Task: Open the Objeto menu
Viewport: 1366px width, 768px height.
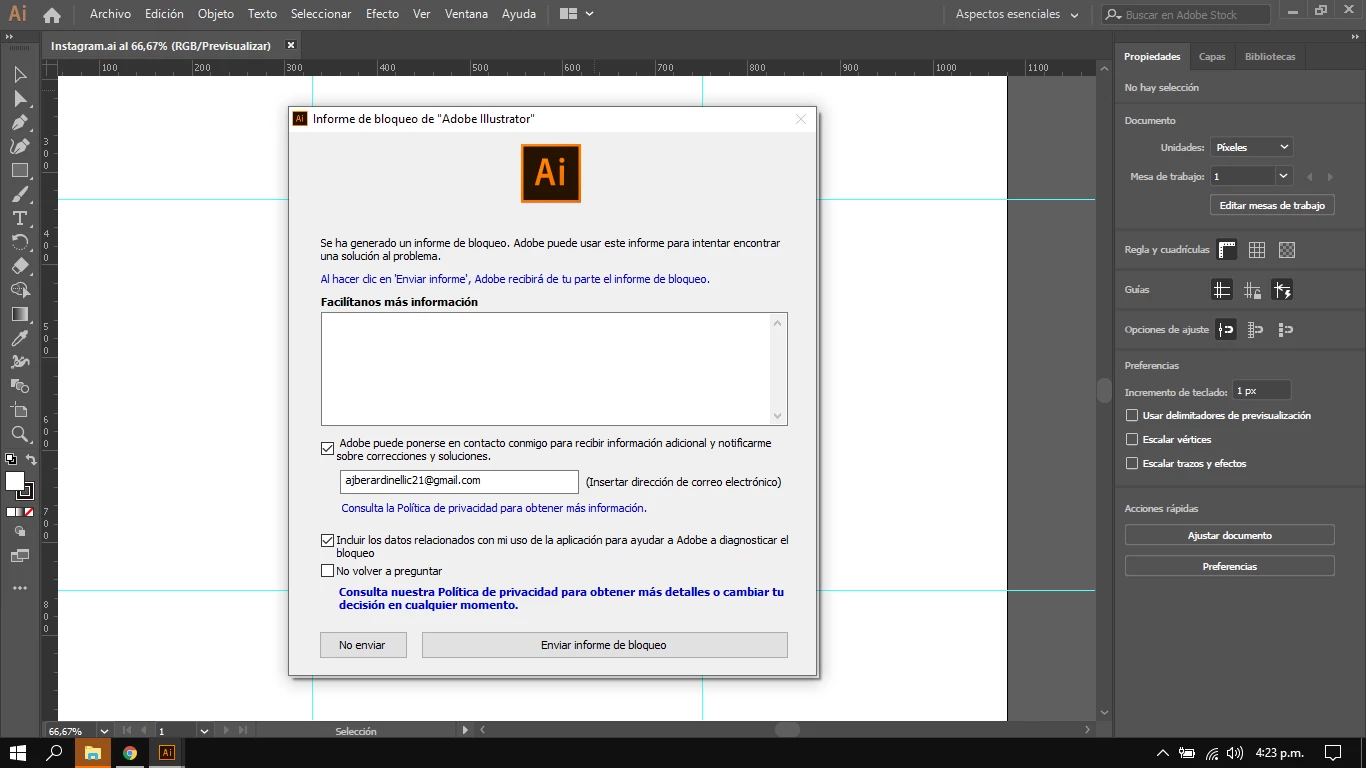Action: (216, 14)
